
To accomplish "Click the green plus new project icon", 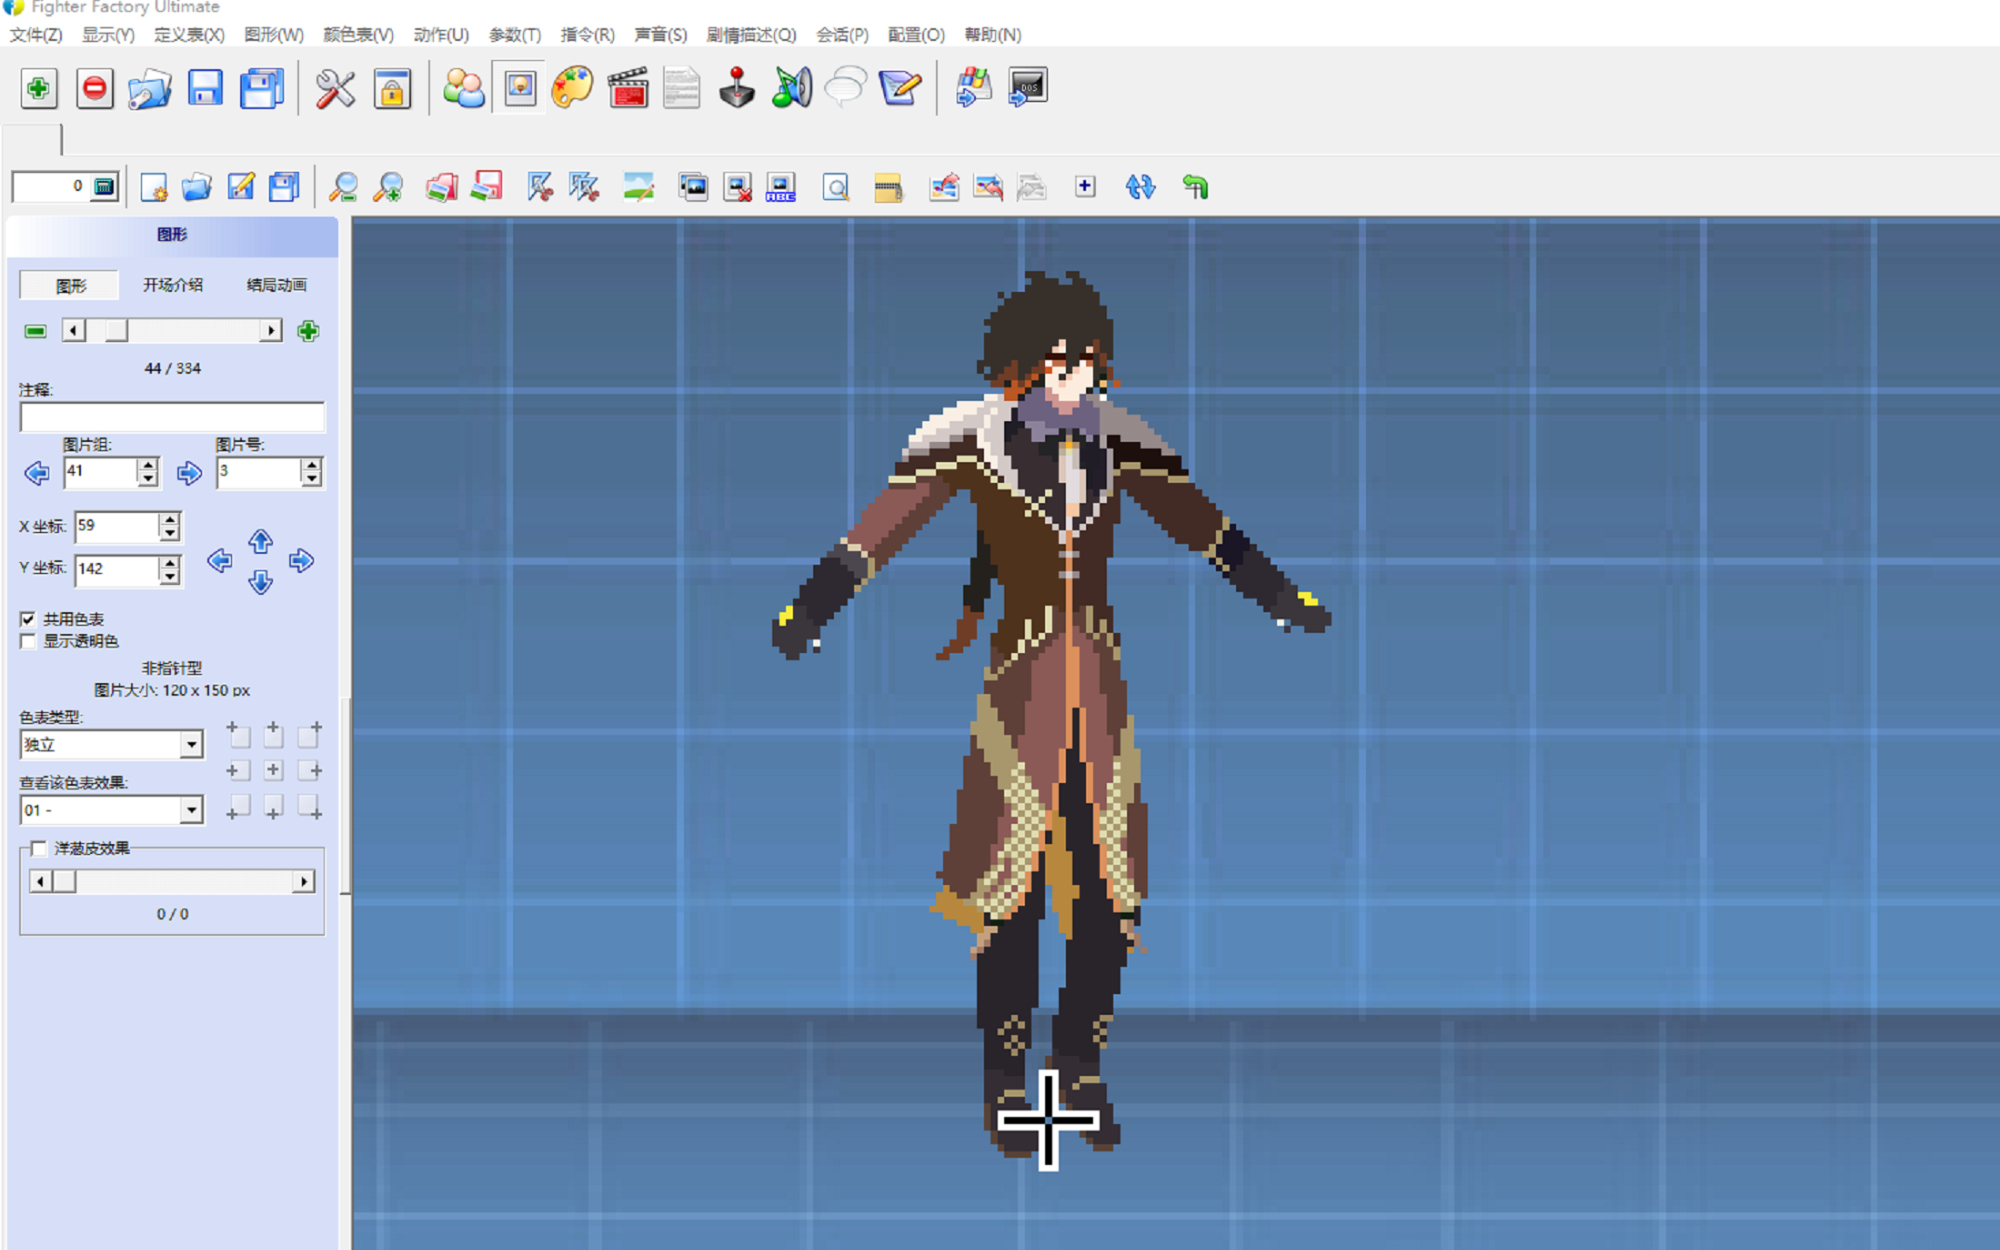I will tap(38, 89).
